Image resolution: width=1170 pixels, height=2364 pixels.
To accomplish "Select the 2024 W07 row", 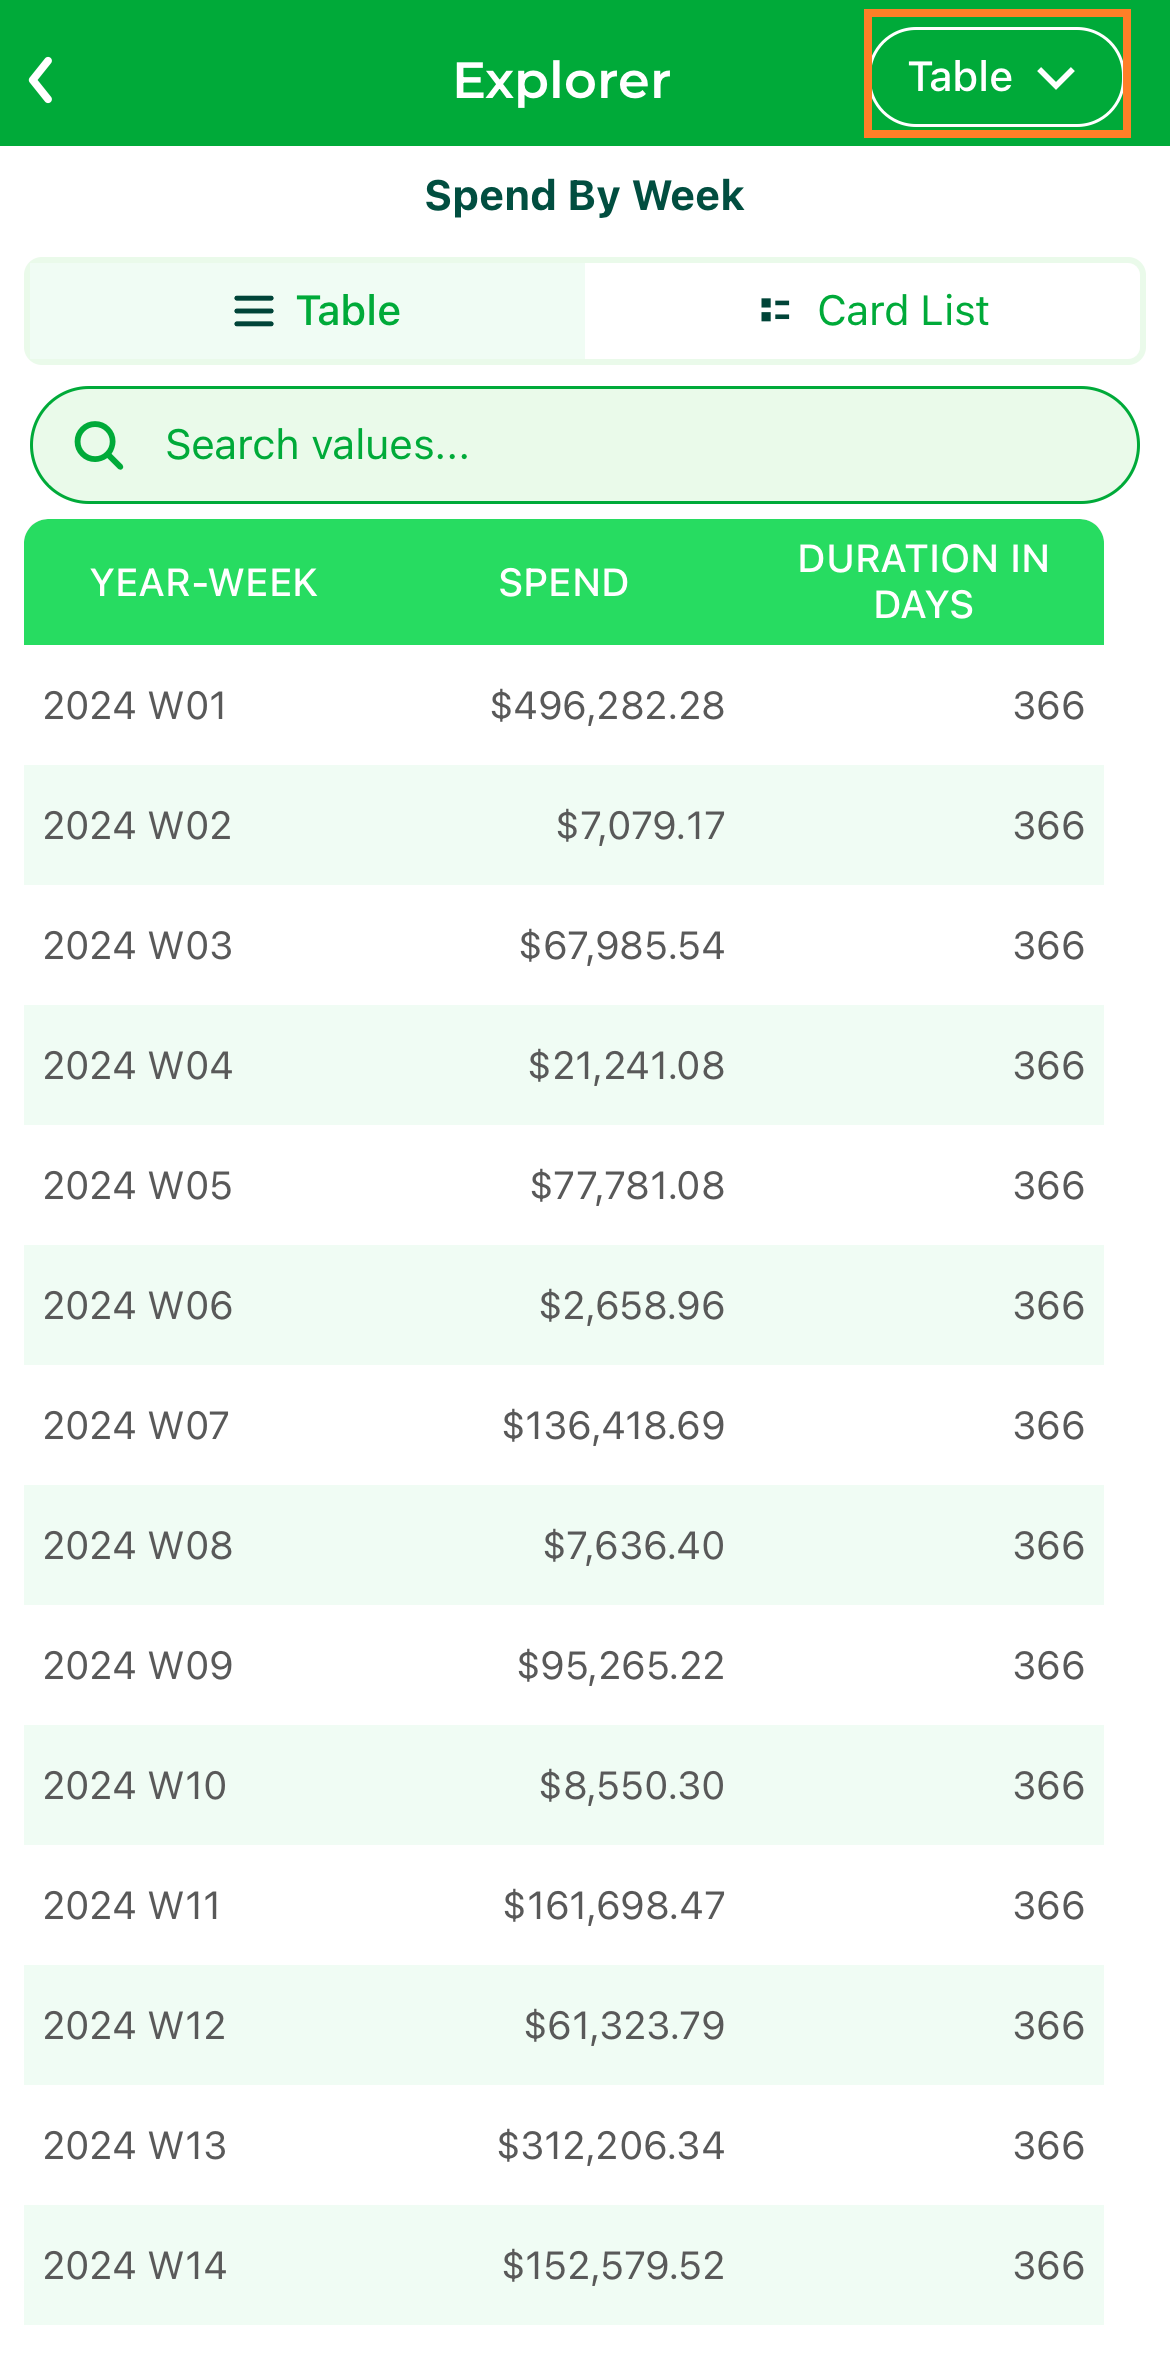I will point(564,1425).
